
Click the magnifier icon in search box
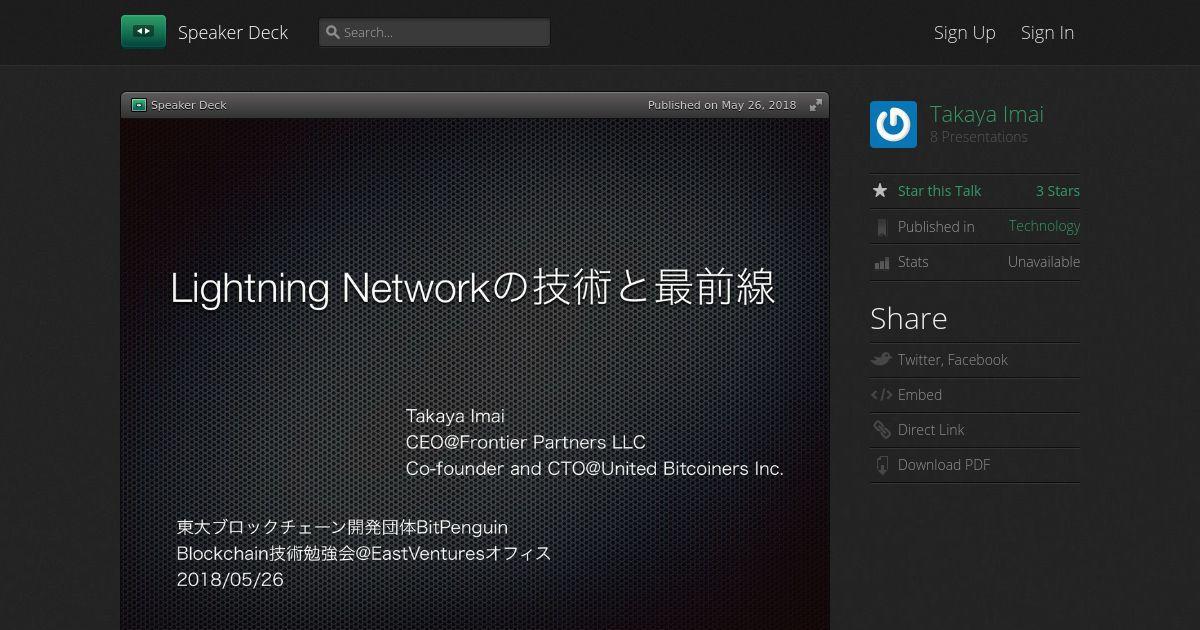(333, 32)
